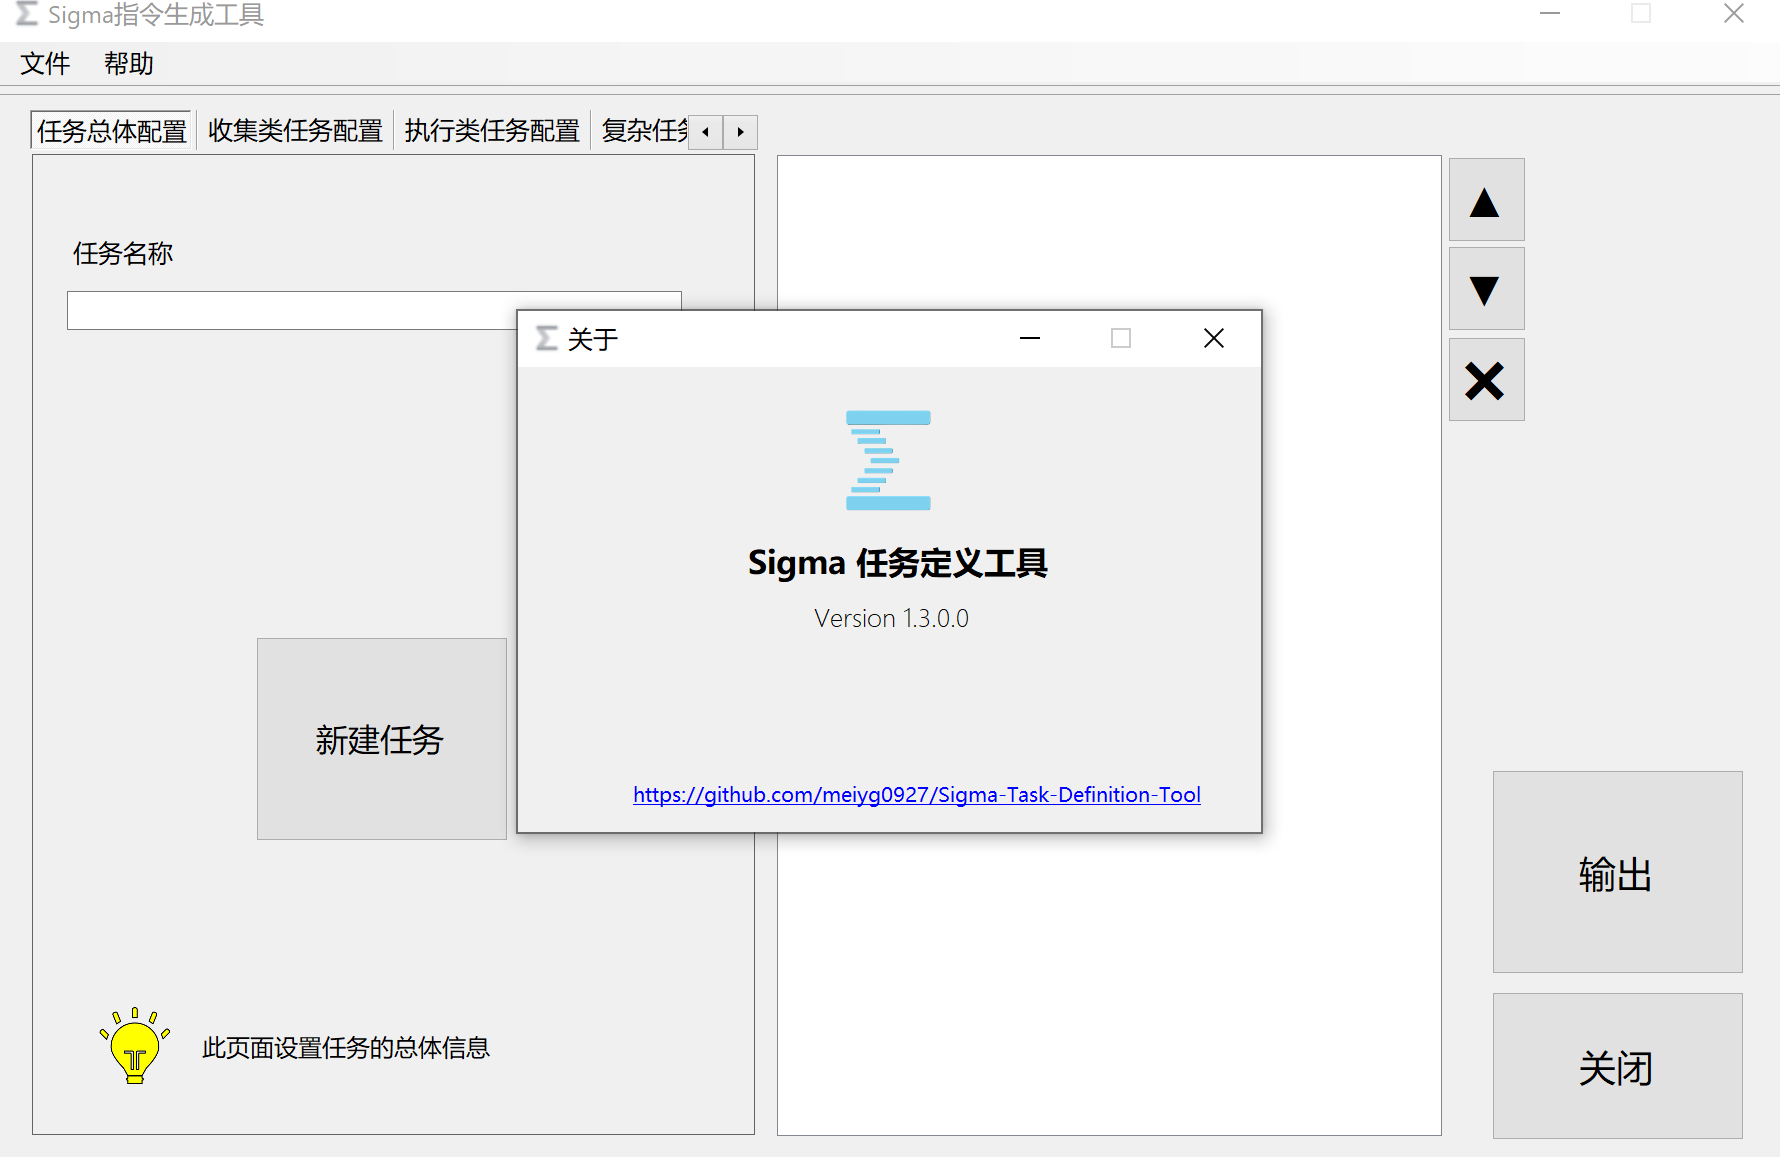
Task: Click the move up triangle button
Action: point(1486,200)
